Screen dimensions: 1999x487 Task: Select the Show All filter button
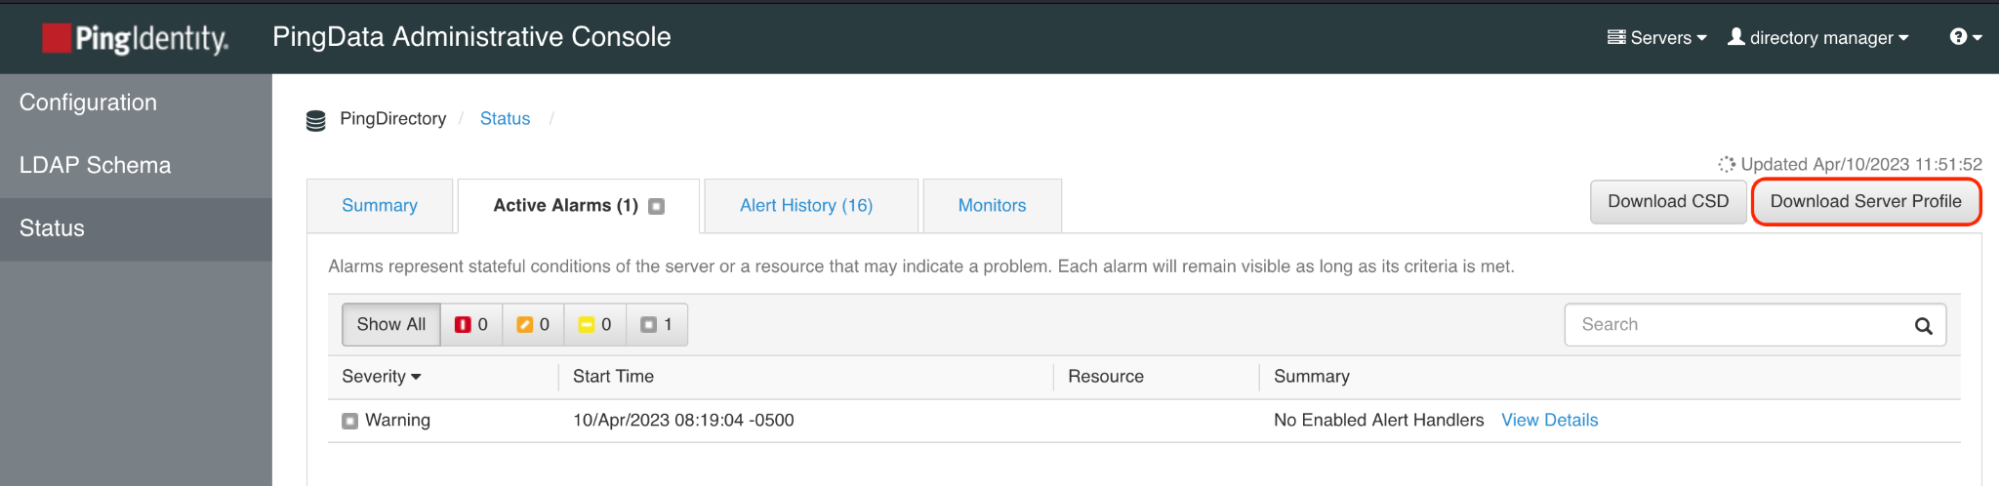[x=391, y=325]
